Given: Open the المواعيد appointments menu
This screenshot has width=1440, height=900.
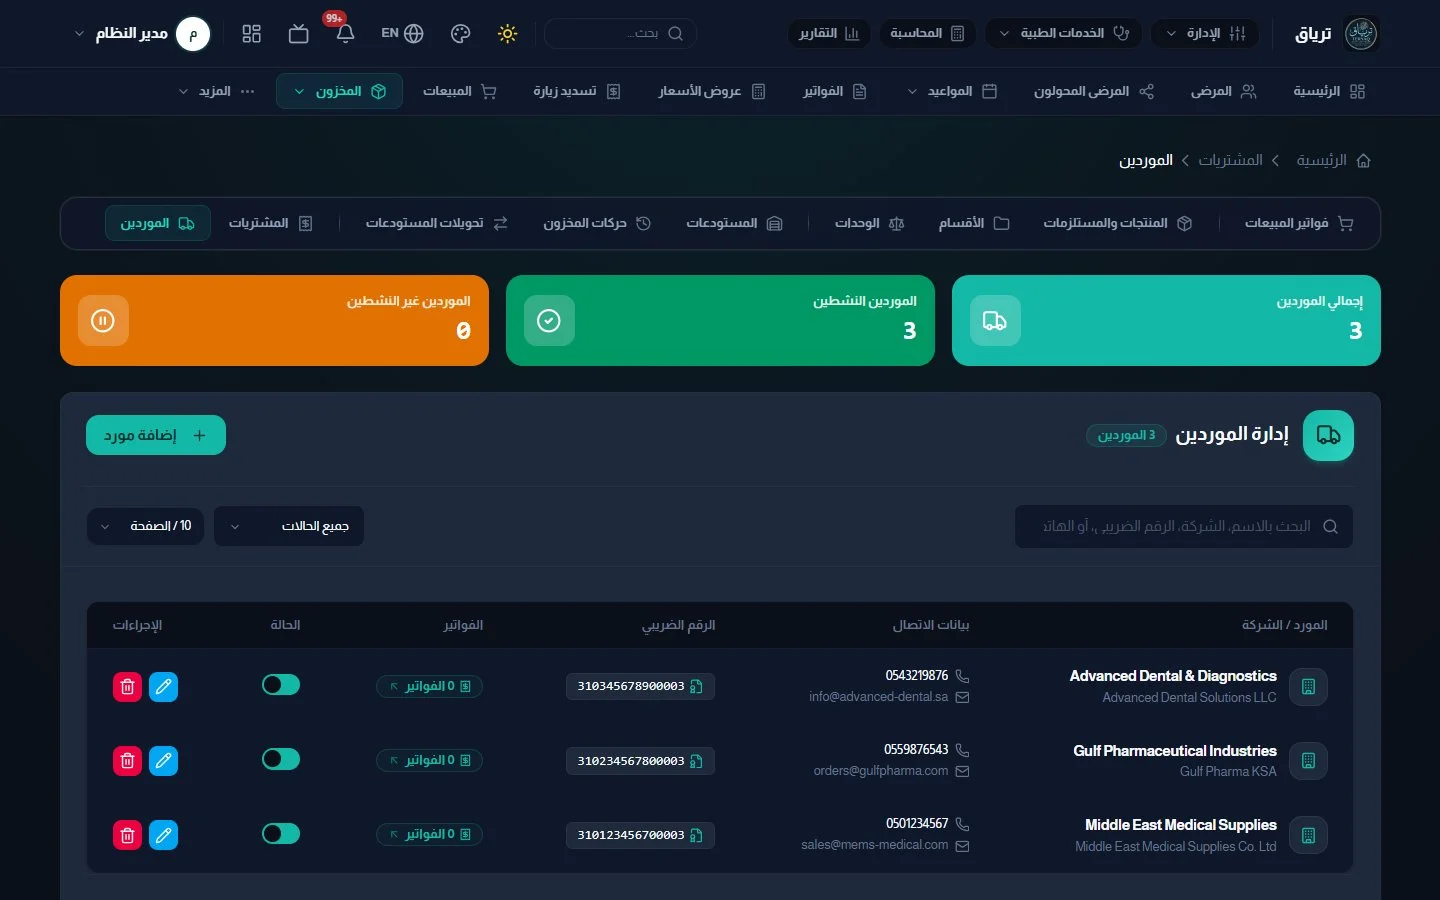Looking at the screenshot, I should (x=951, y=91).
